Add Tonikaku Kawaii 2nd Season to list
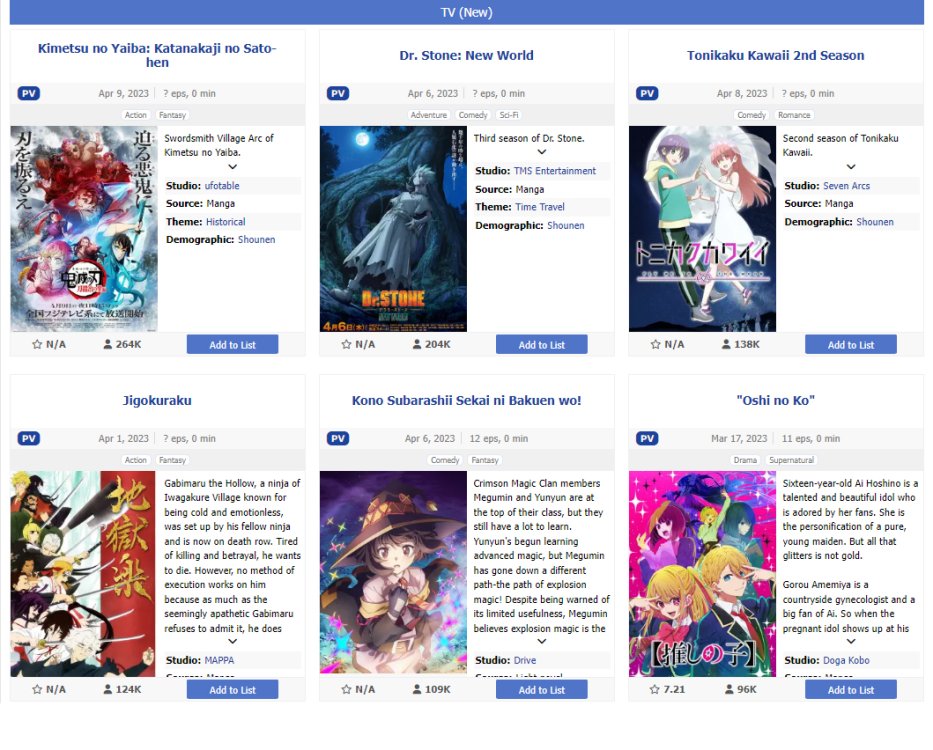The width and height of the screenshot is (933, 750). pyautogui.click(x=851, y=345)
